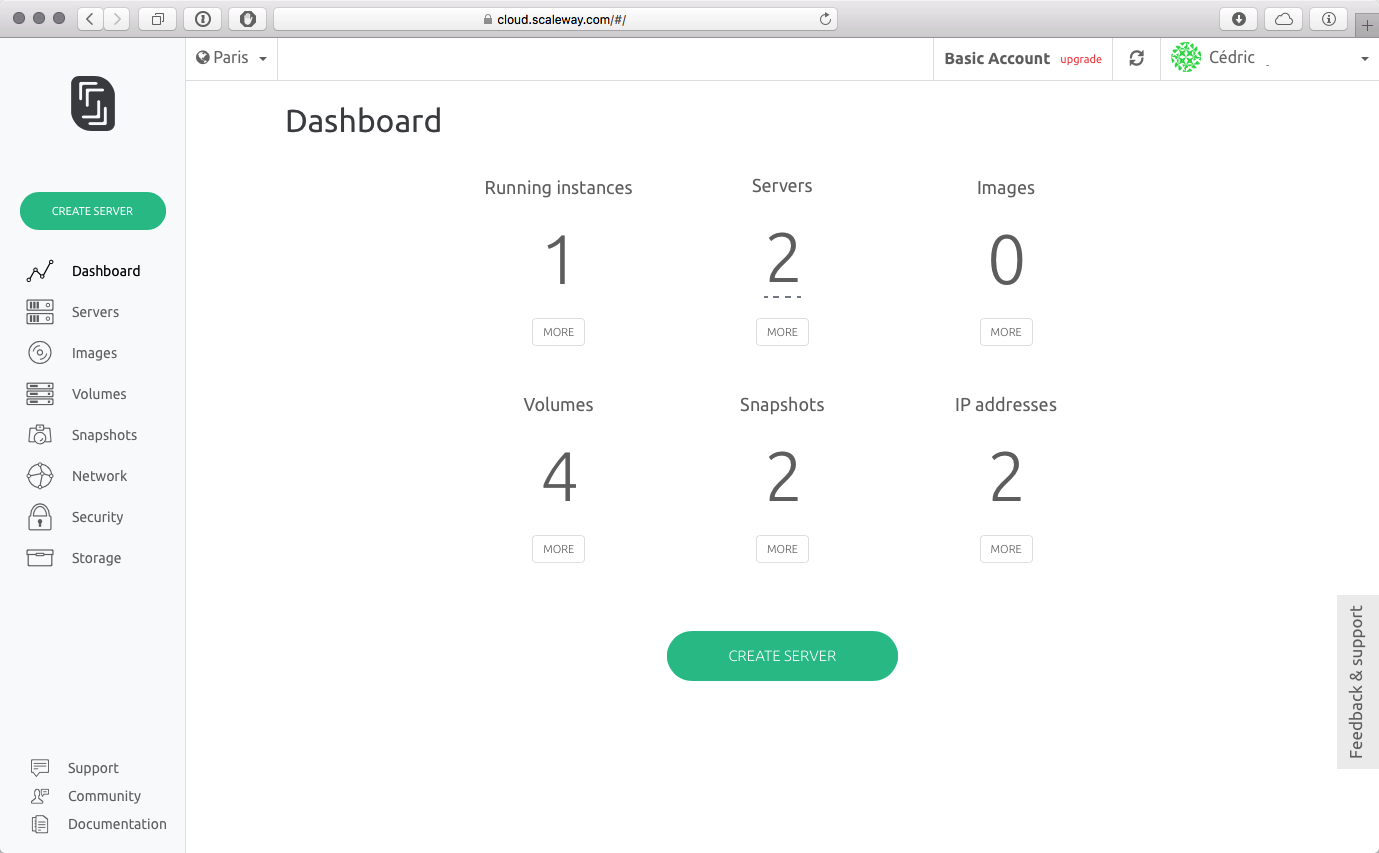This screenshot has width=1379, height=853.
Task: Open Images via the disc icon
Action: (40, 353)
